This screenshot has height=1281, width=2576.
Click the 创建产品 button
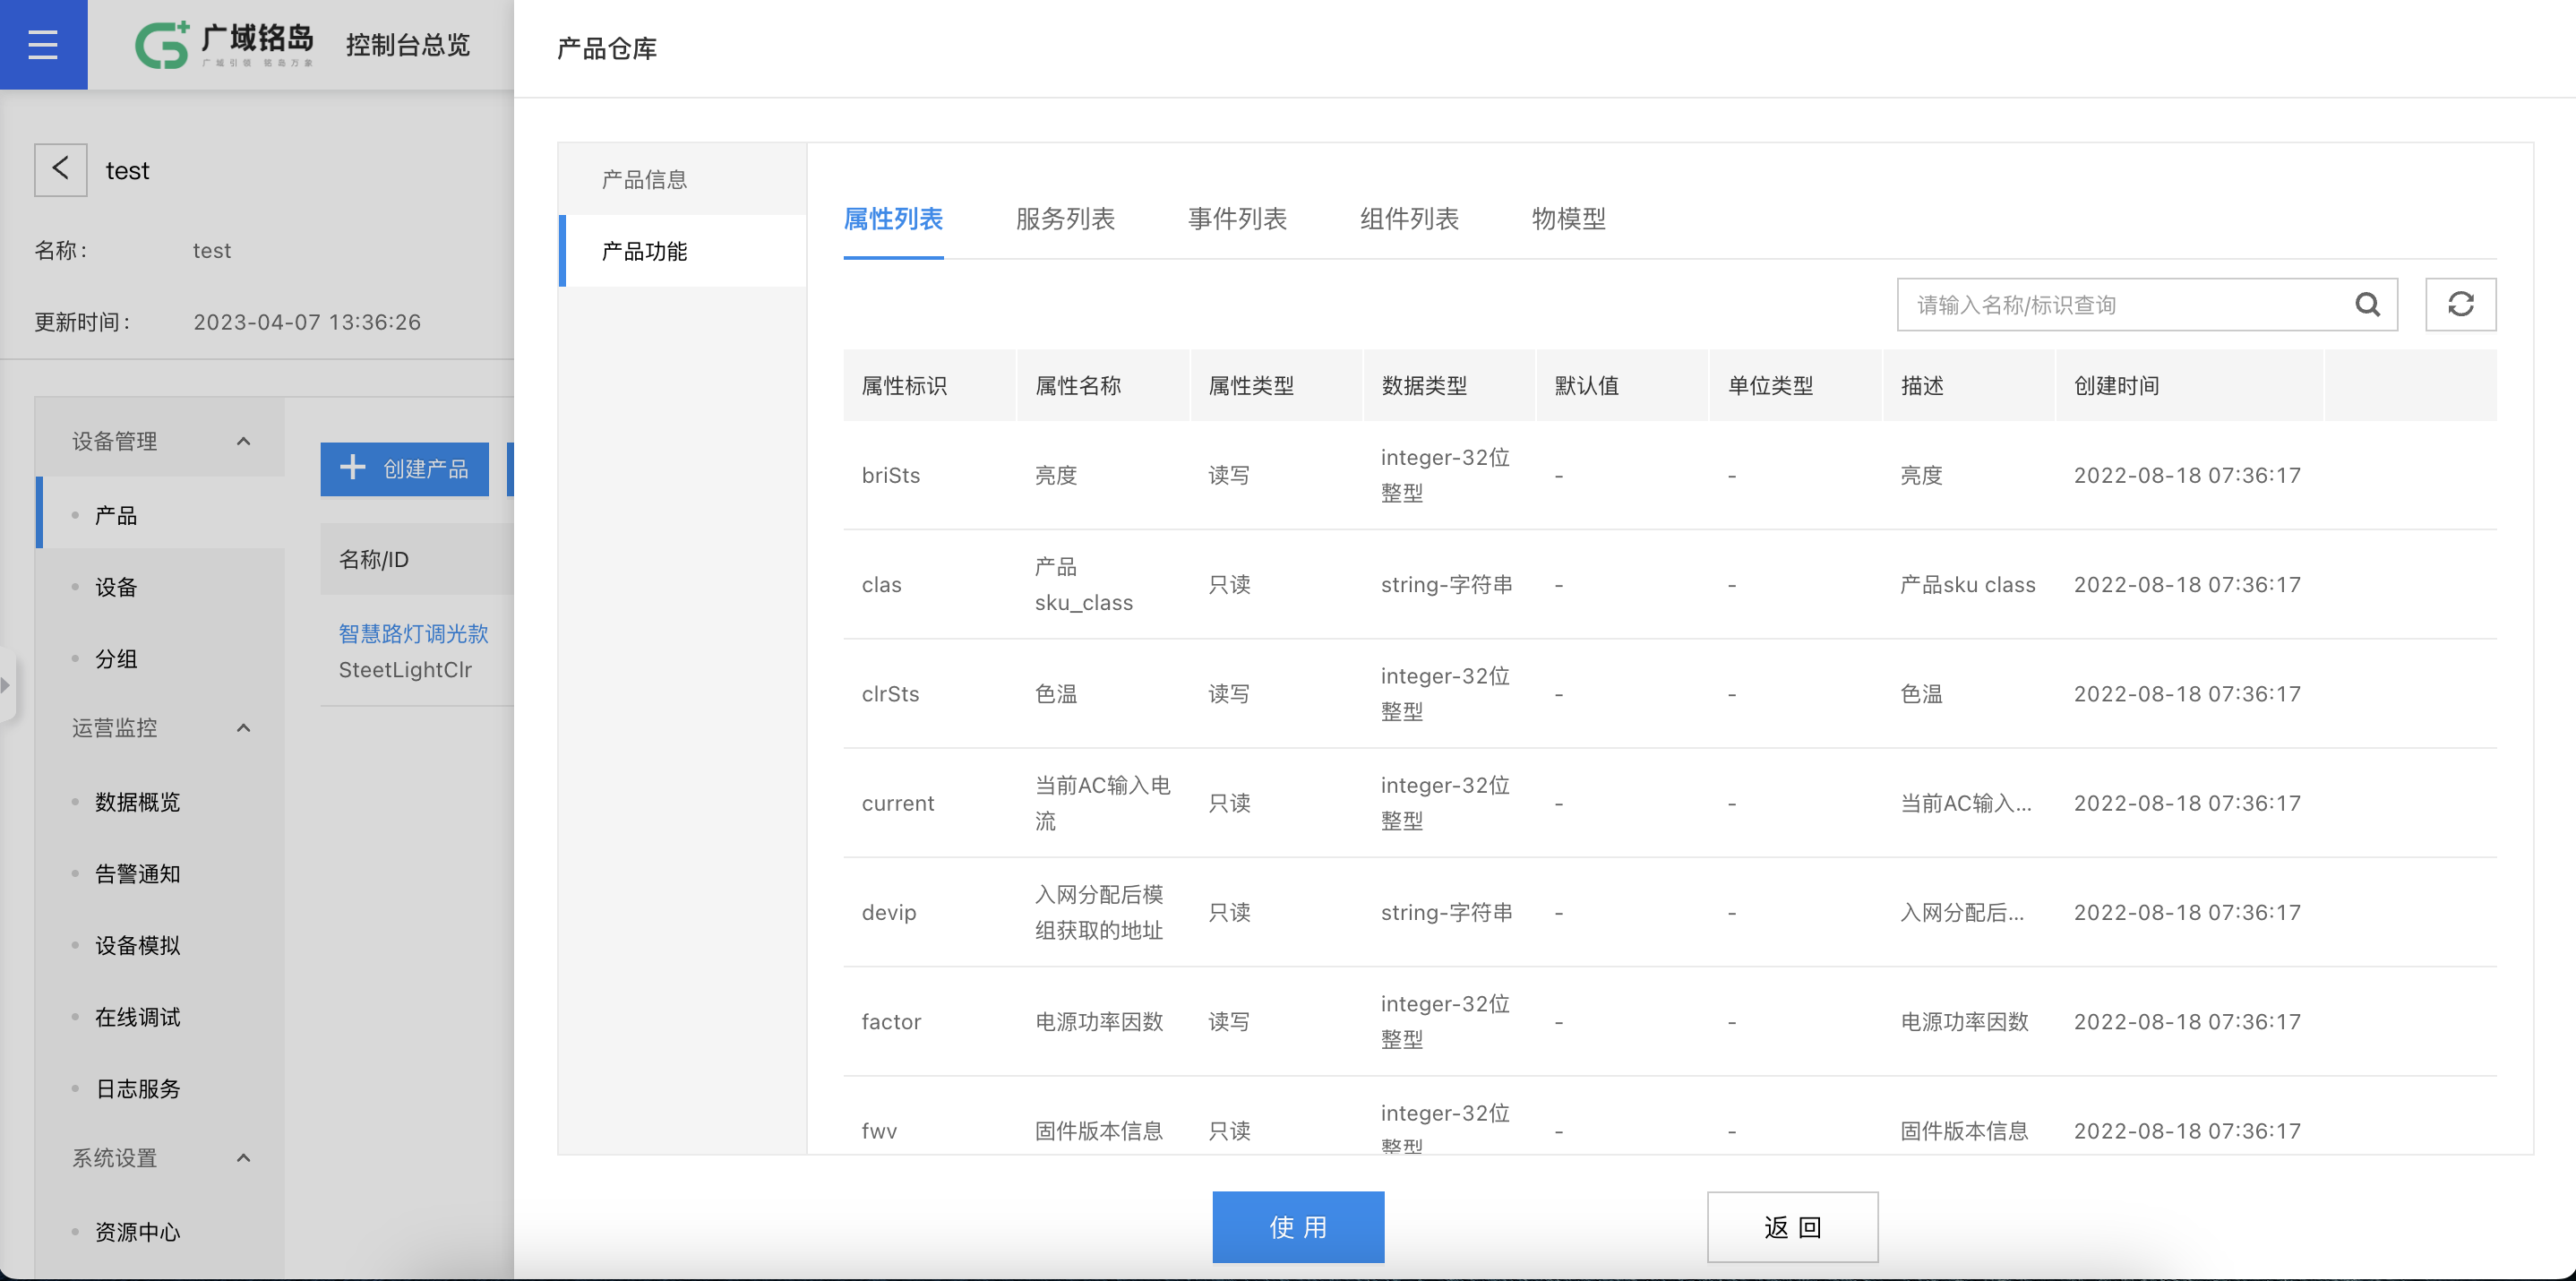tap(404, 468)
